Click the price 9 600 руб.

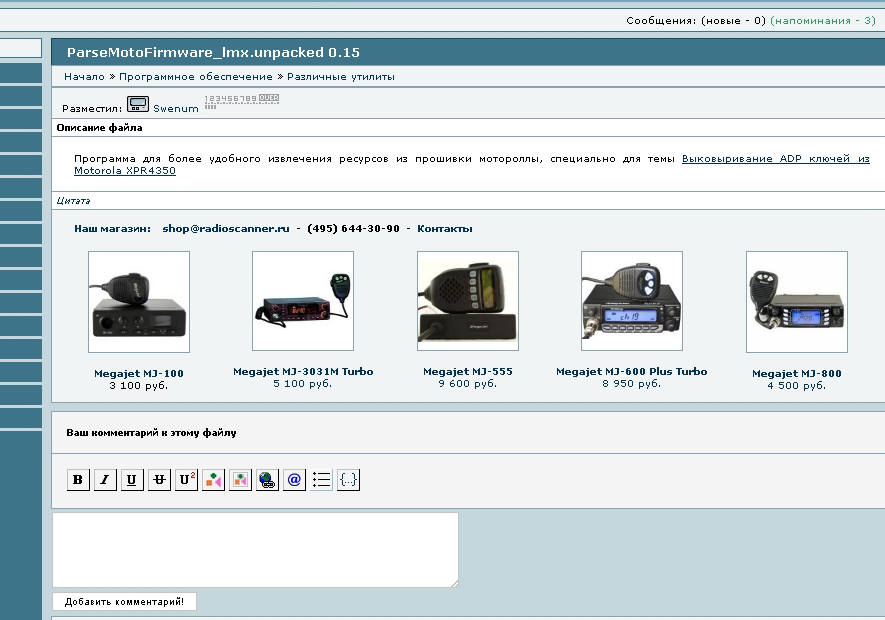[468, 383]
